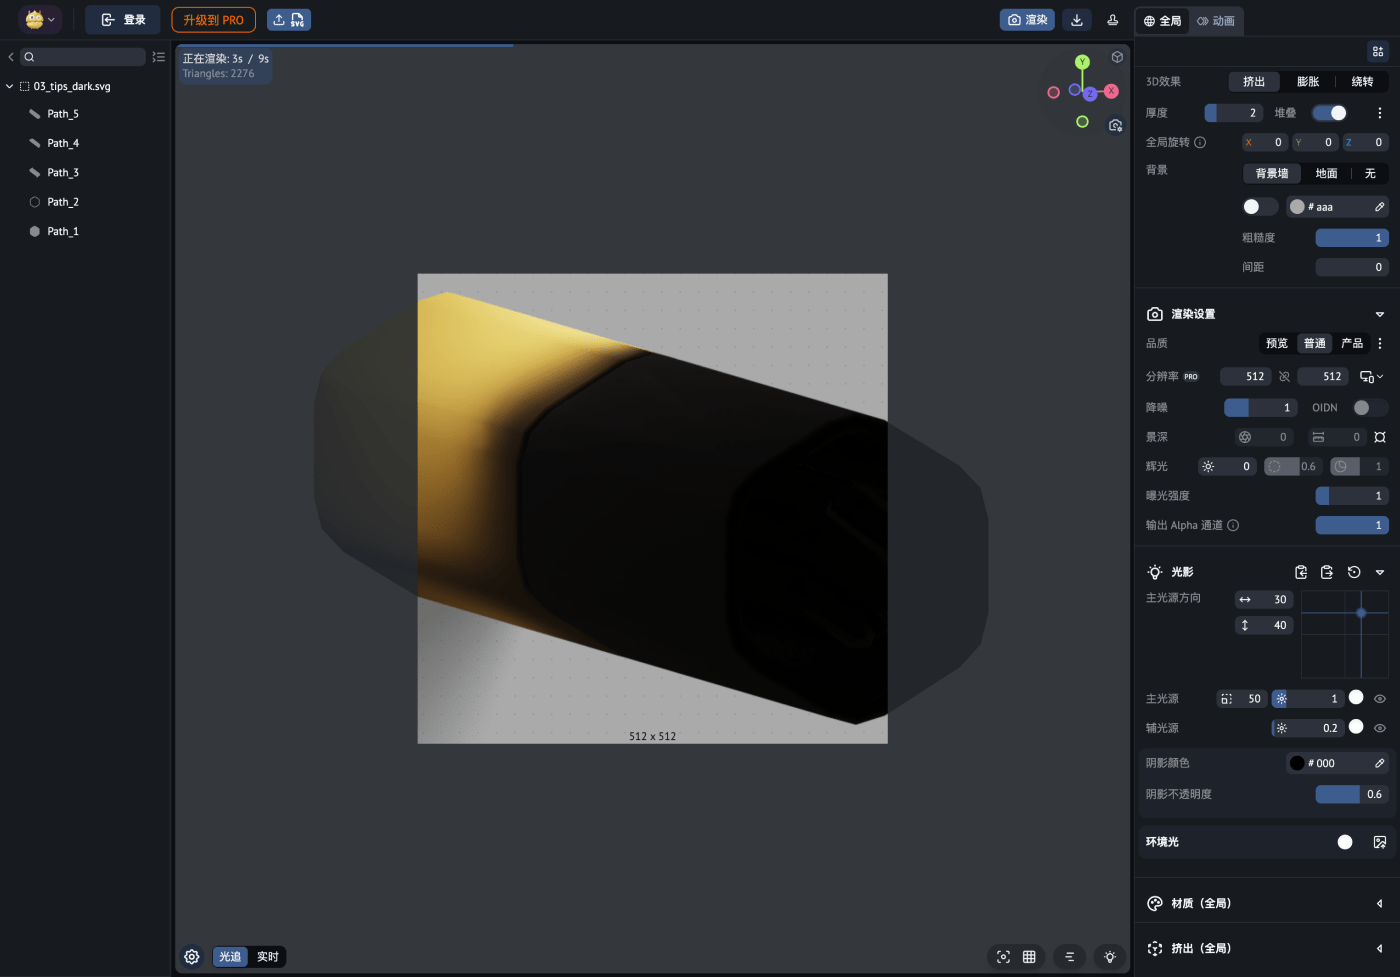Click the camera view icon under gizmo

pyautogui.click(x=1115, y=125)
